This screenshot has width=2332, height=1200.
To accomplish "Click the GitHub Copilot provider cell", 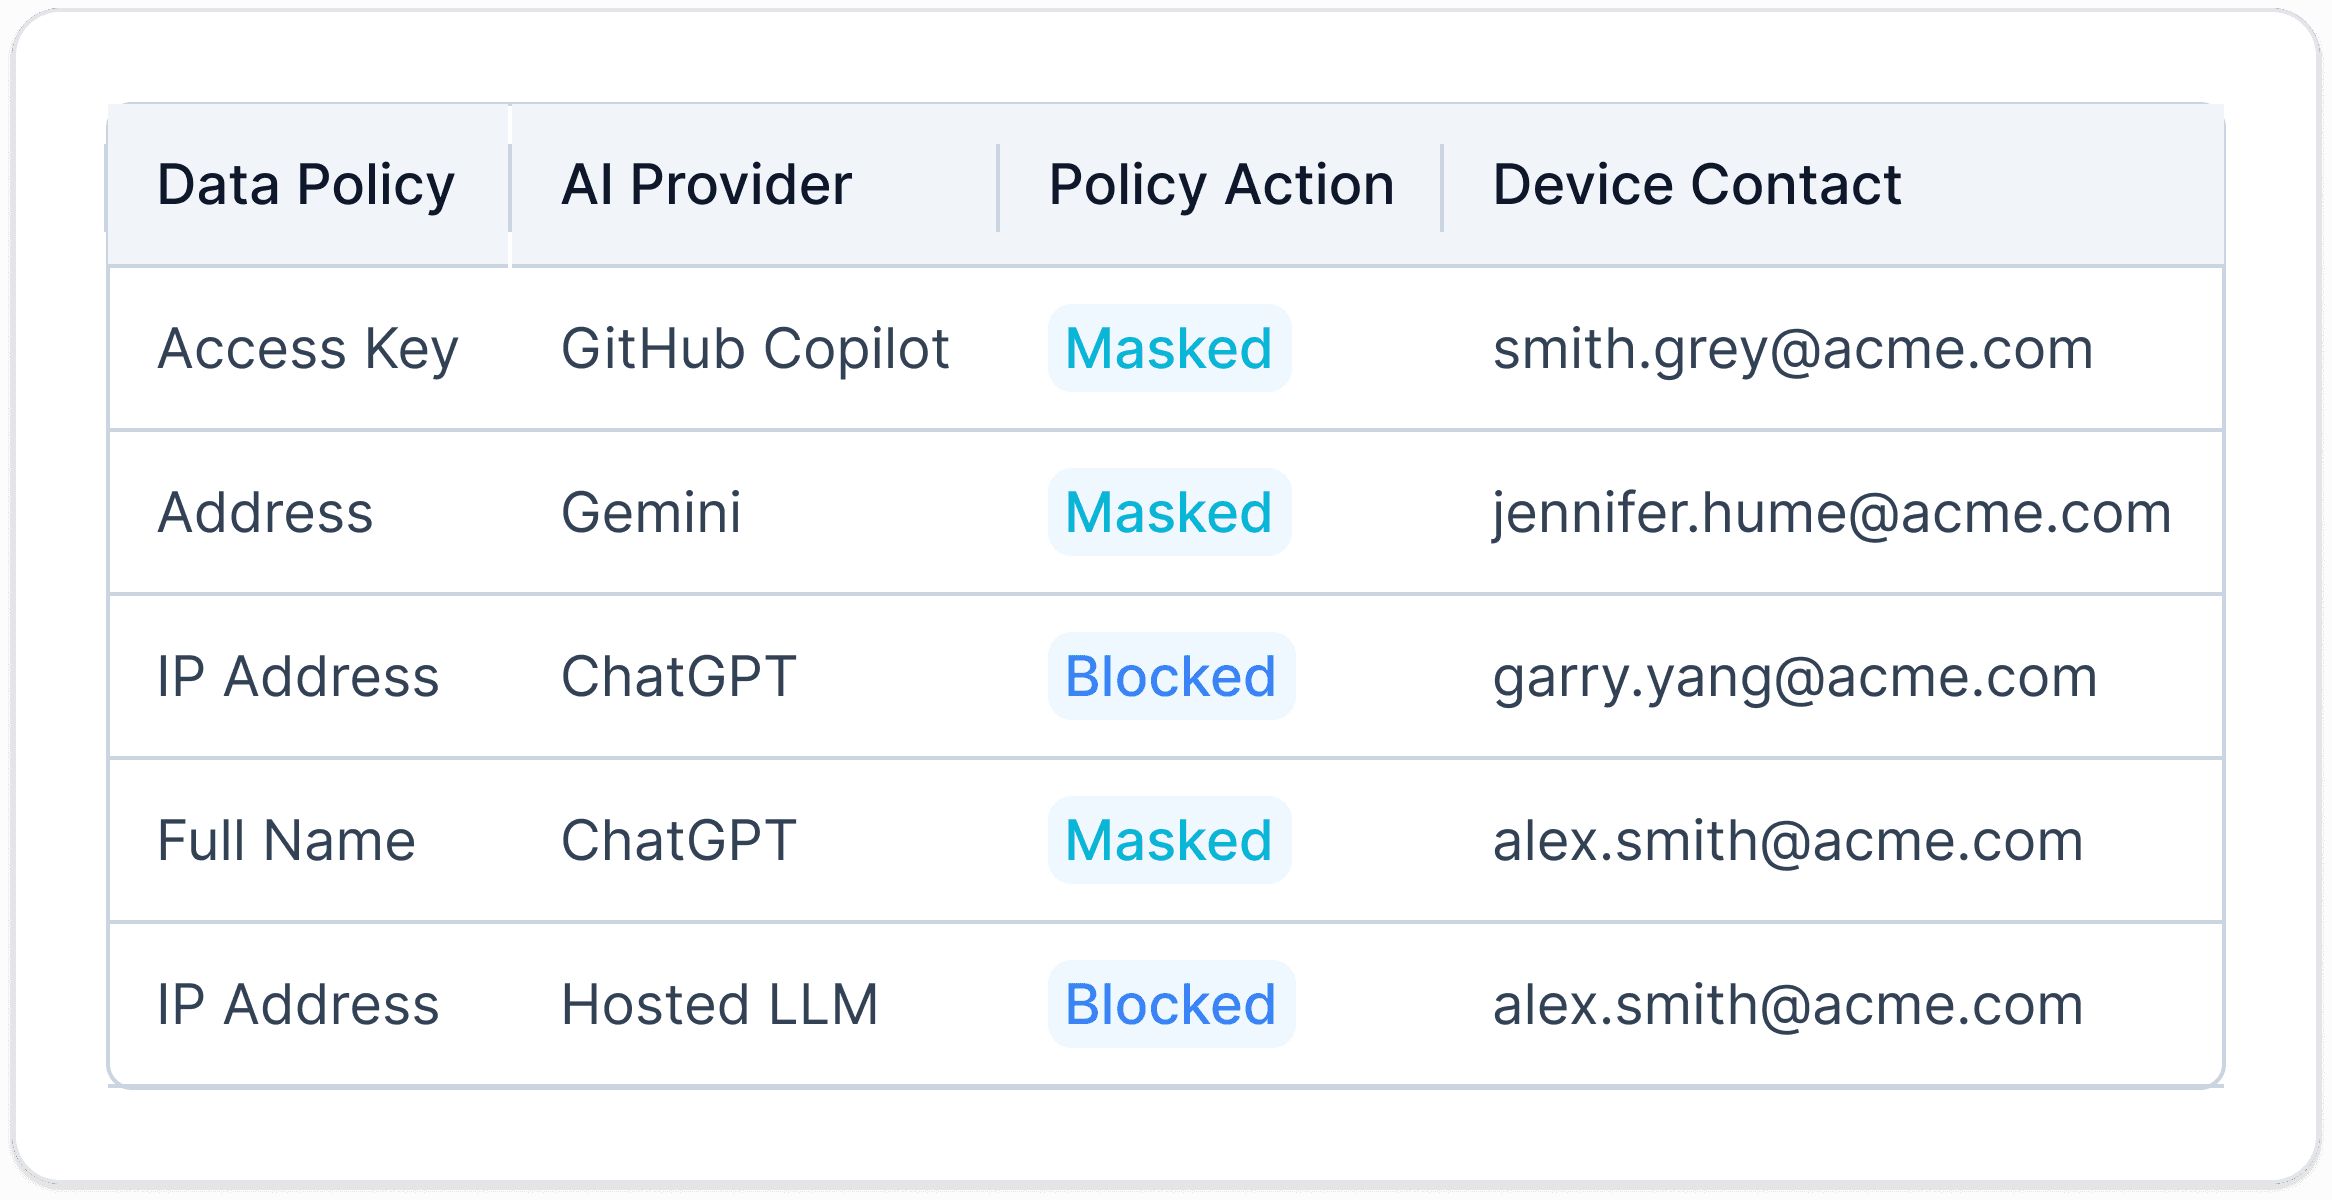I will click(x=755, y=349).
